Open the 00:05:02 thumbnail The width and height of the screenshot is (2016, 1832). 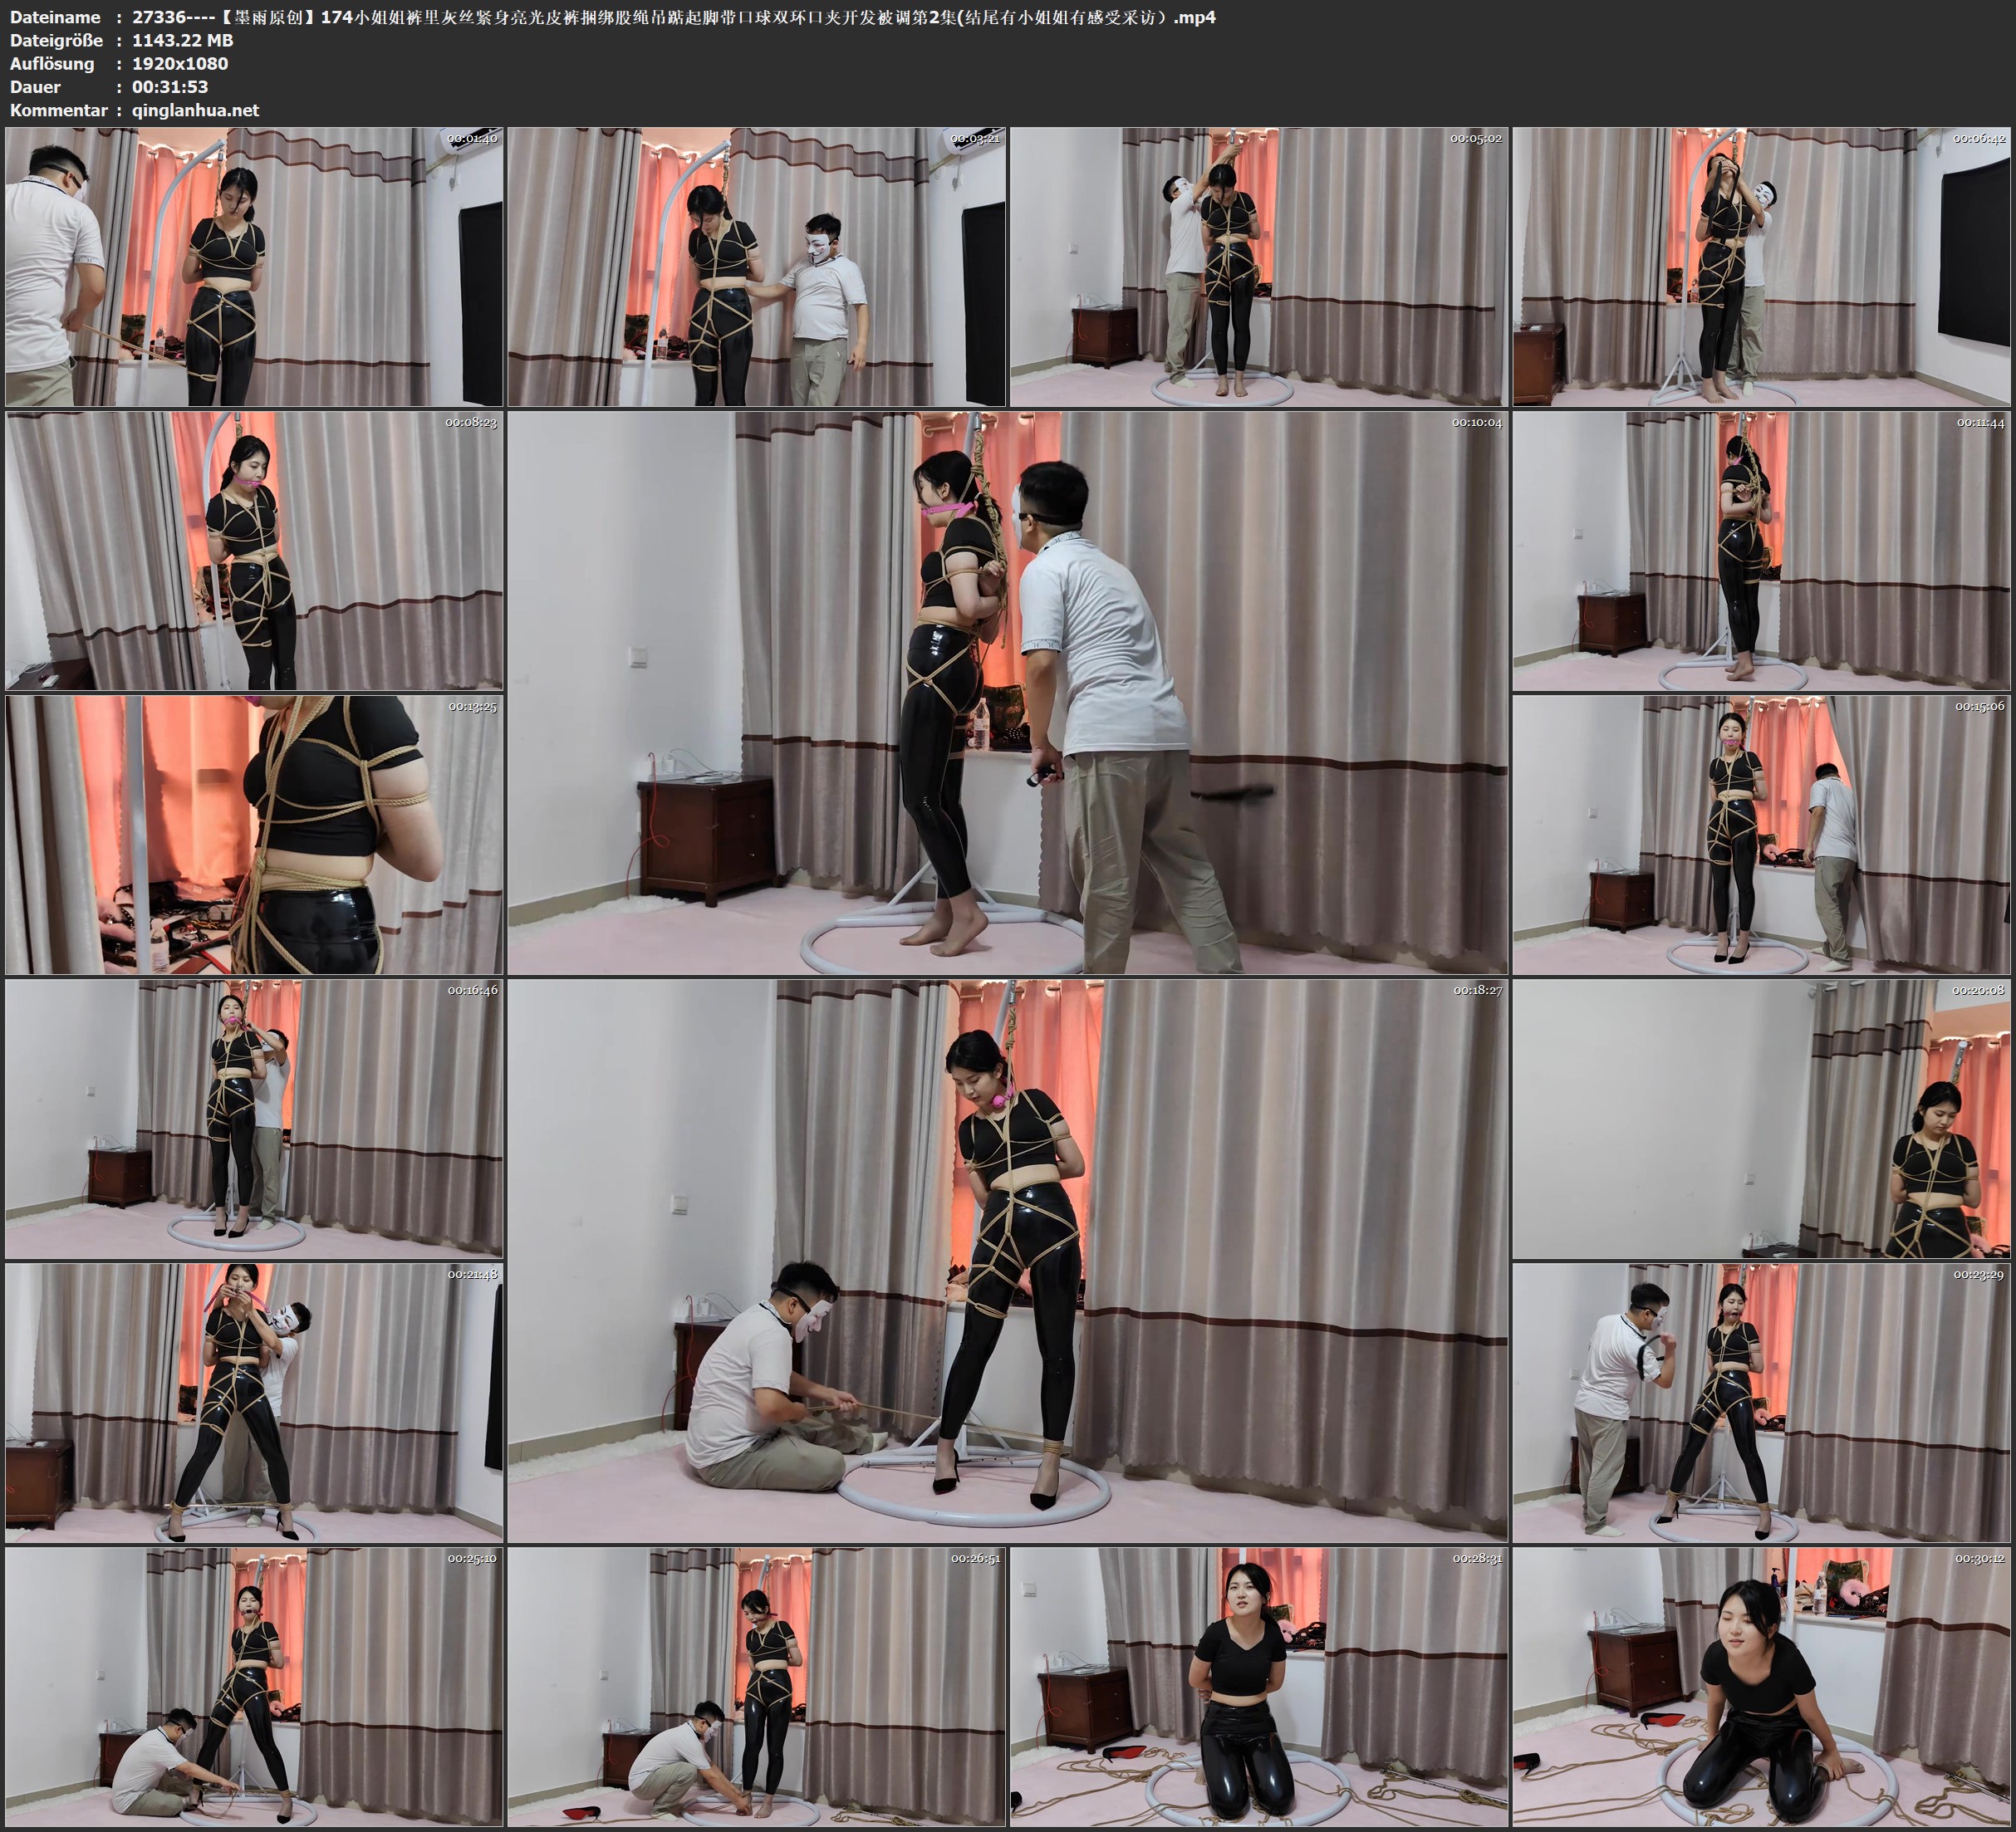click(x=1259, y=266)
